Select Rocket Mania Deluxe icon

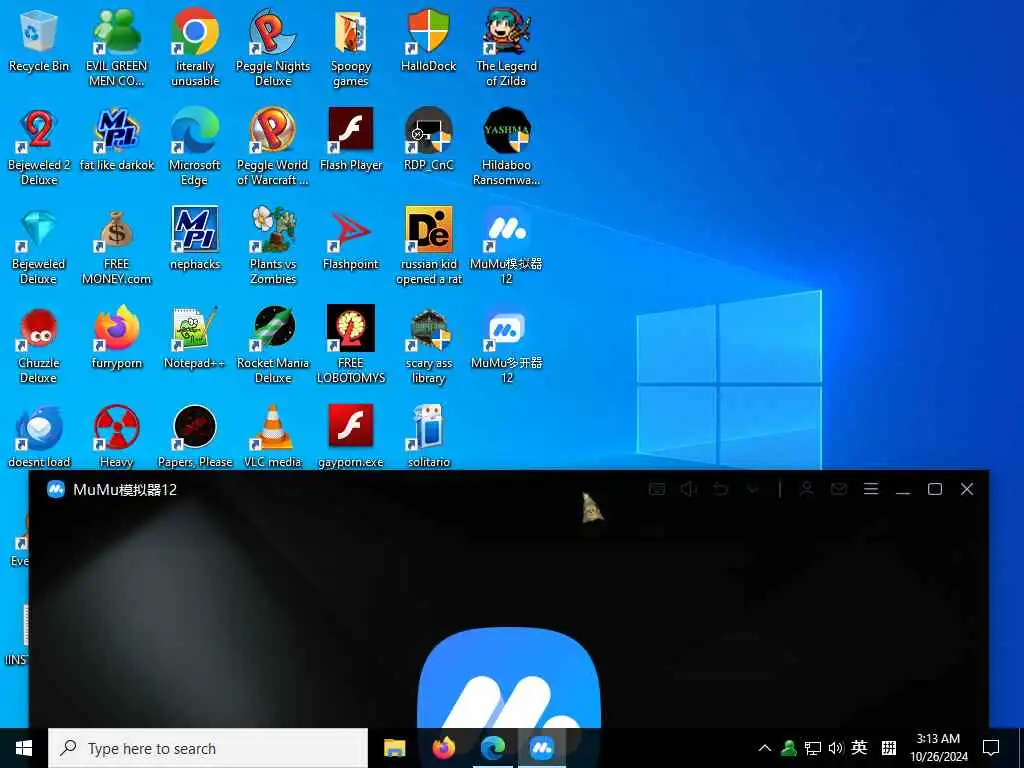pos(273,345)
